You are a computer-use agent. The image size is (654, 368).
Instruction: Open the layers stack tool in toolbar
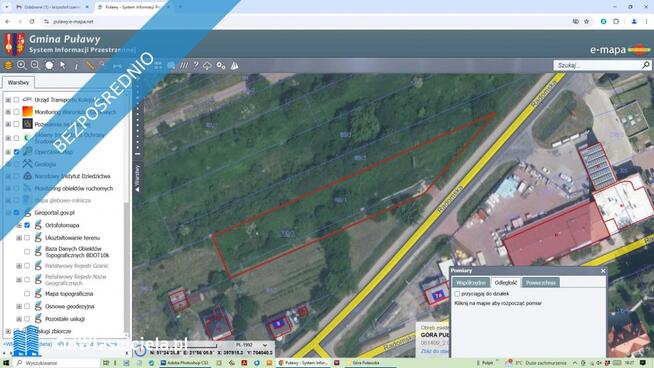pyautogui.click(x=8, y=65)
